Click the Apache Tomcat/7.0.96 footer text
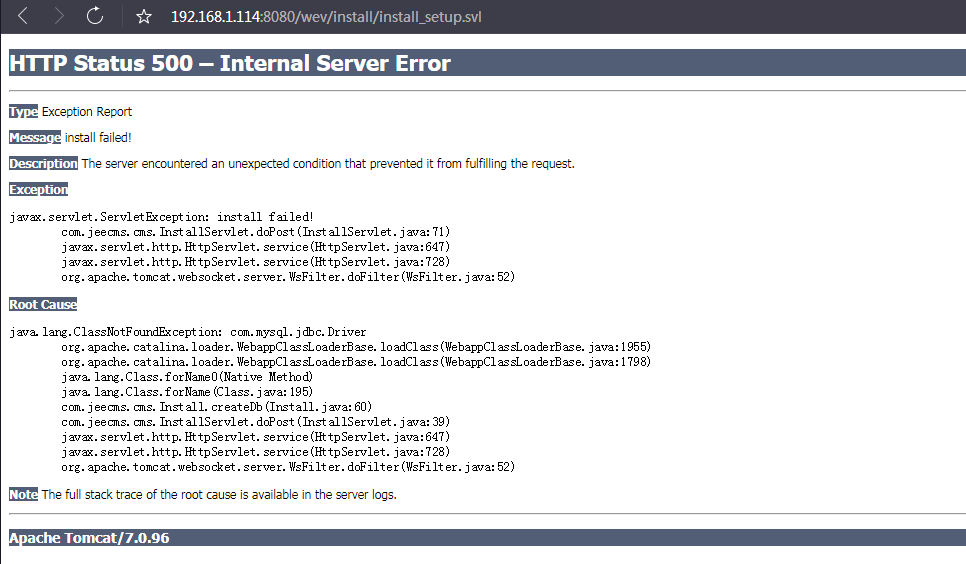This screenshot has height=564, width=966. coord(89,537)
